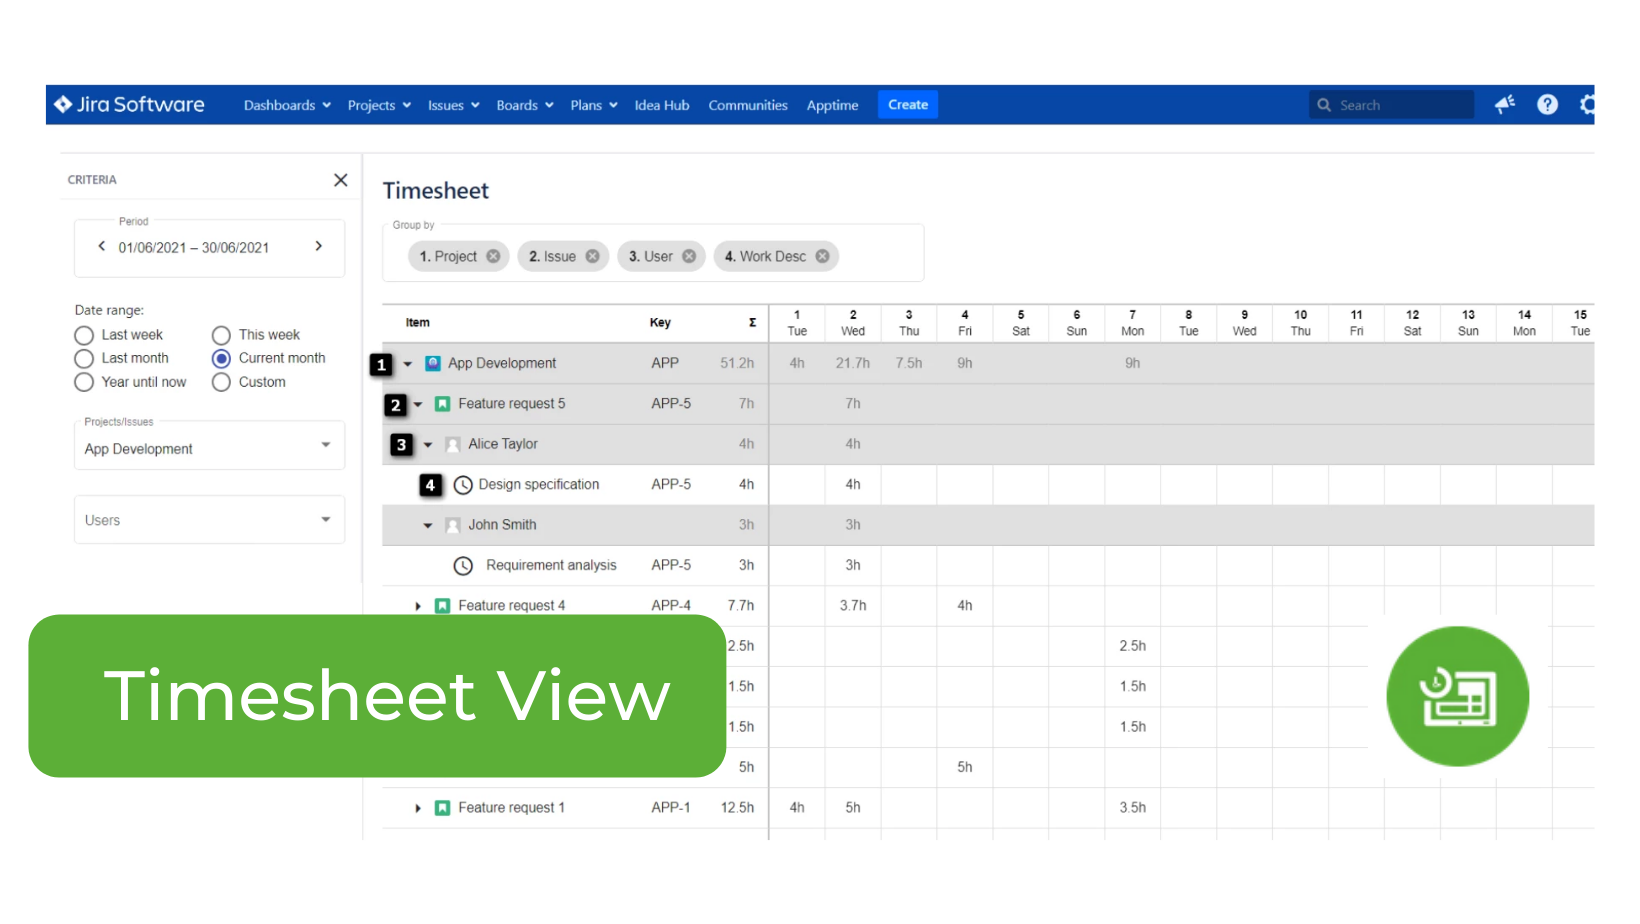Viewport: 1640px width, 924px height.
Task: Open the Users dropdown
Action: [209, 520]
